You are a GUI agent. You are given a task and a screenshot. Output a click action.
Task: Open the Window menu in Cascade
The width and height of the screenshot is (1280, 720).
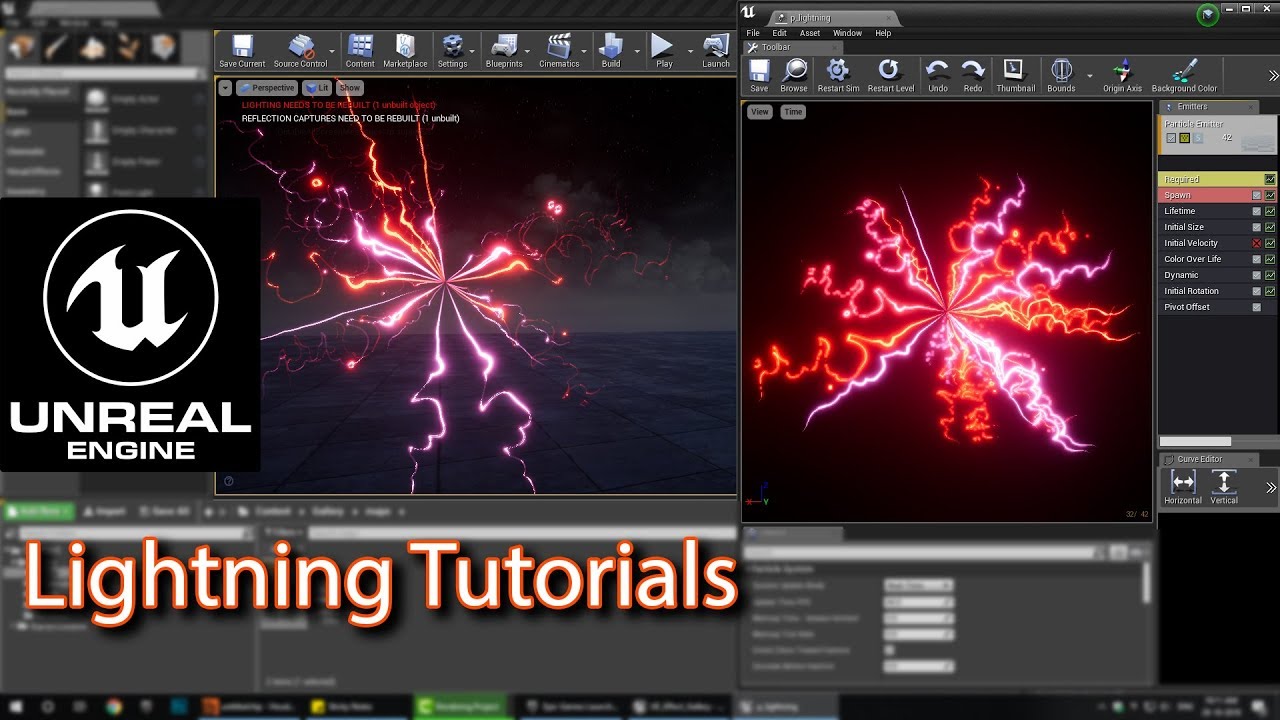[x=847, y=33]
